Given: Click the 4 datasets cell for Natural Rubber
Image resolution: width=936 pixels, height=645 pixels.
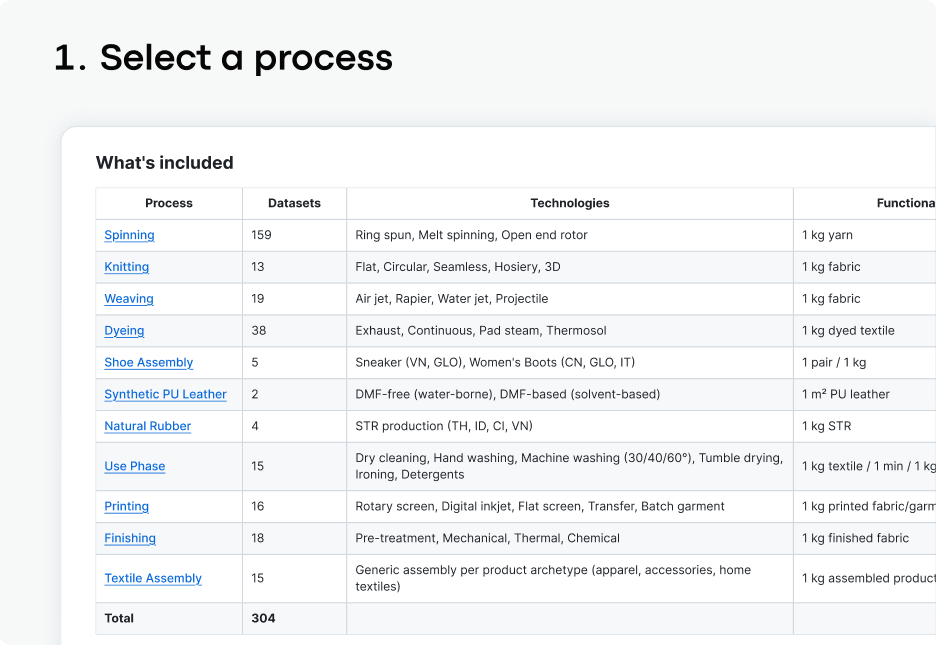Looking at the screenshot, I should click(x=294, y=426).
